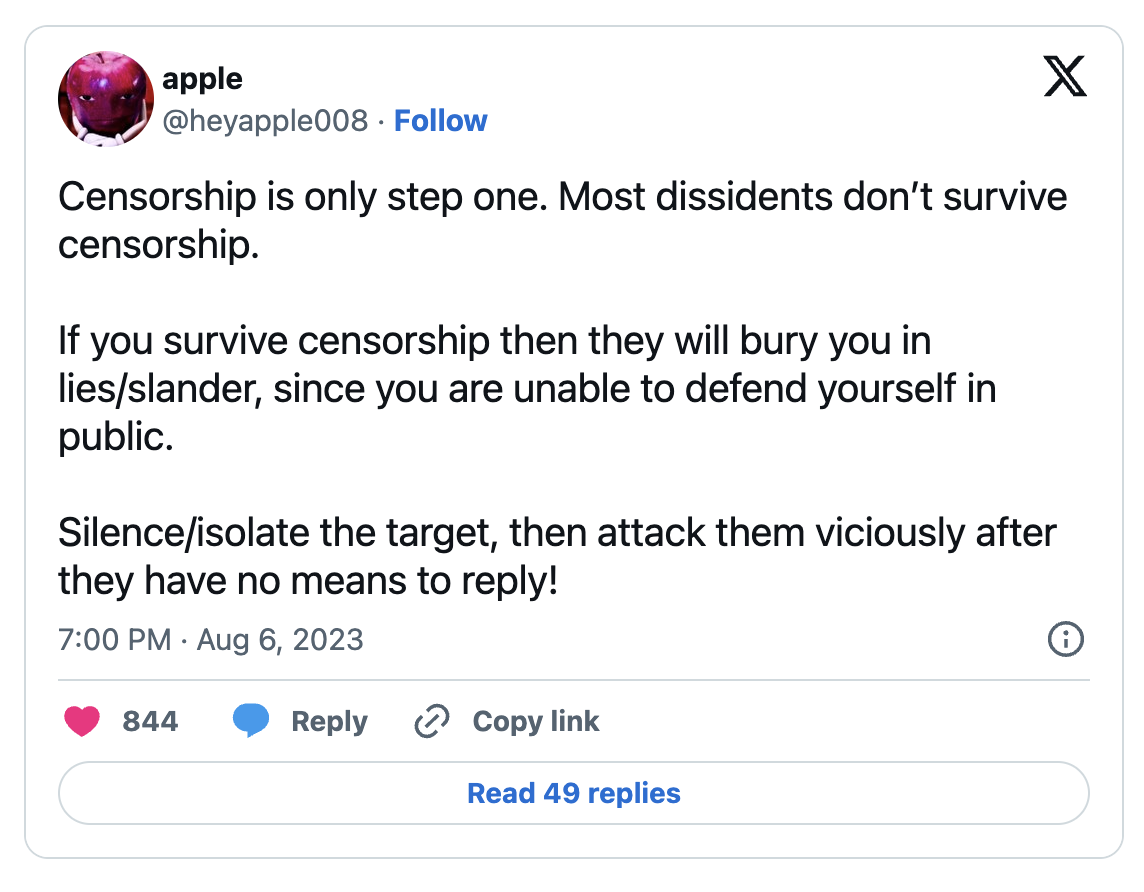
Task: Click the @heyapple008 handle
Action: point(265,121)
